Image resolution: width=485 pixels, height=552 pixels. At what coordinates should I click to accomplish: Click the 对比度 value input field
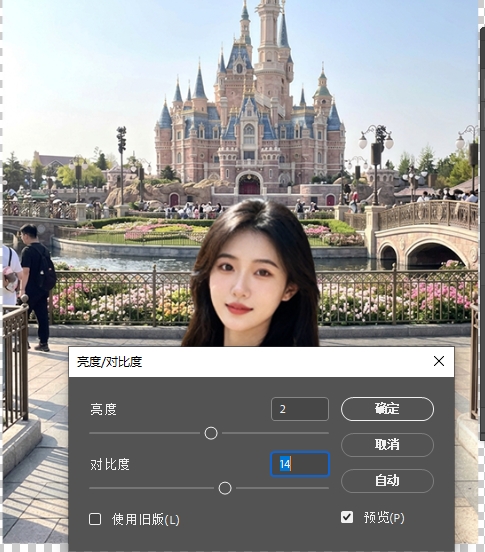(x=300, y=464)
